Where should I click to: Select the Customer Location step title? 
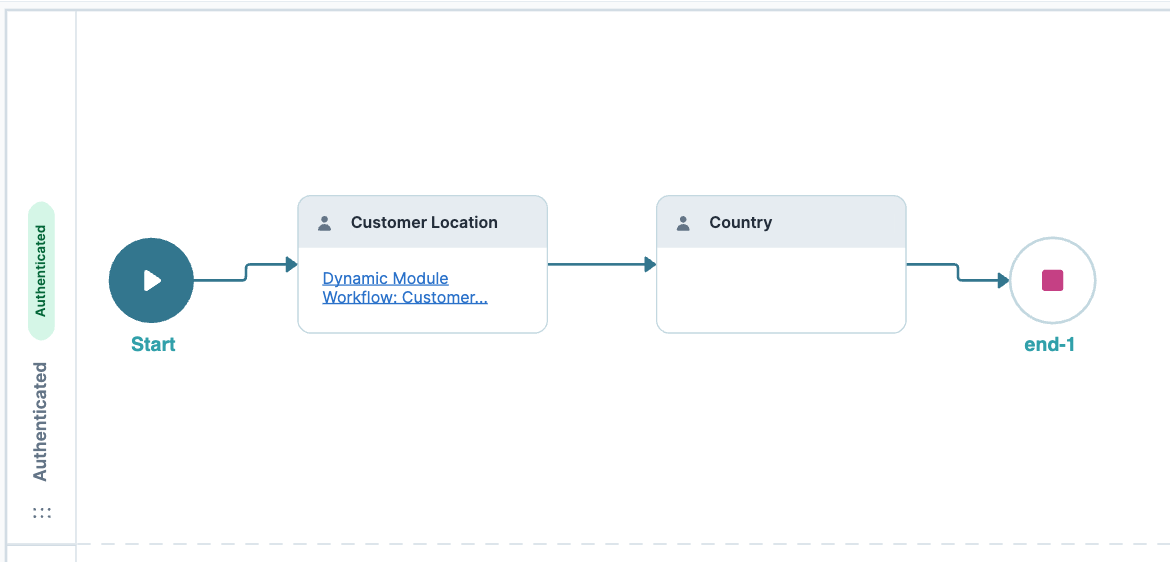424,222
